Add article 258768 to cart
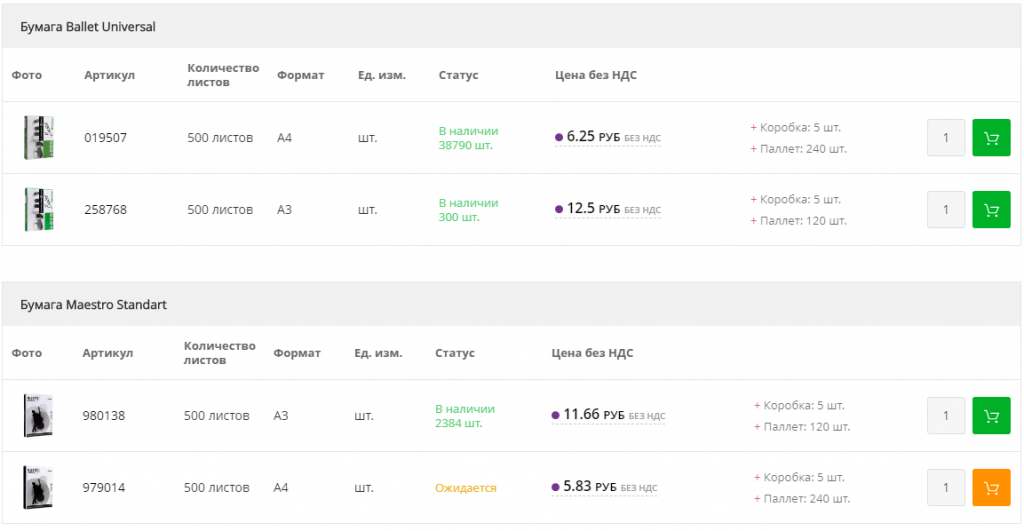 [x=991, y=210]
